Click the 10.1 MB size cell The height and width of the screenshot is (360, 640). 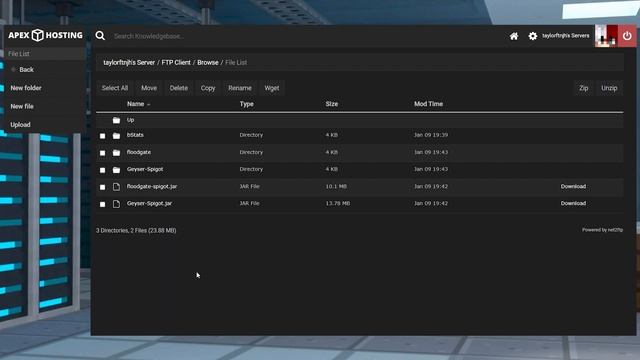tap(336, 187)
